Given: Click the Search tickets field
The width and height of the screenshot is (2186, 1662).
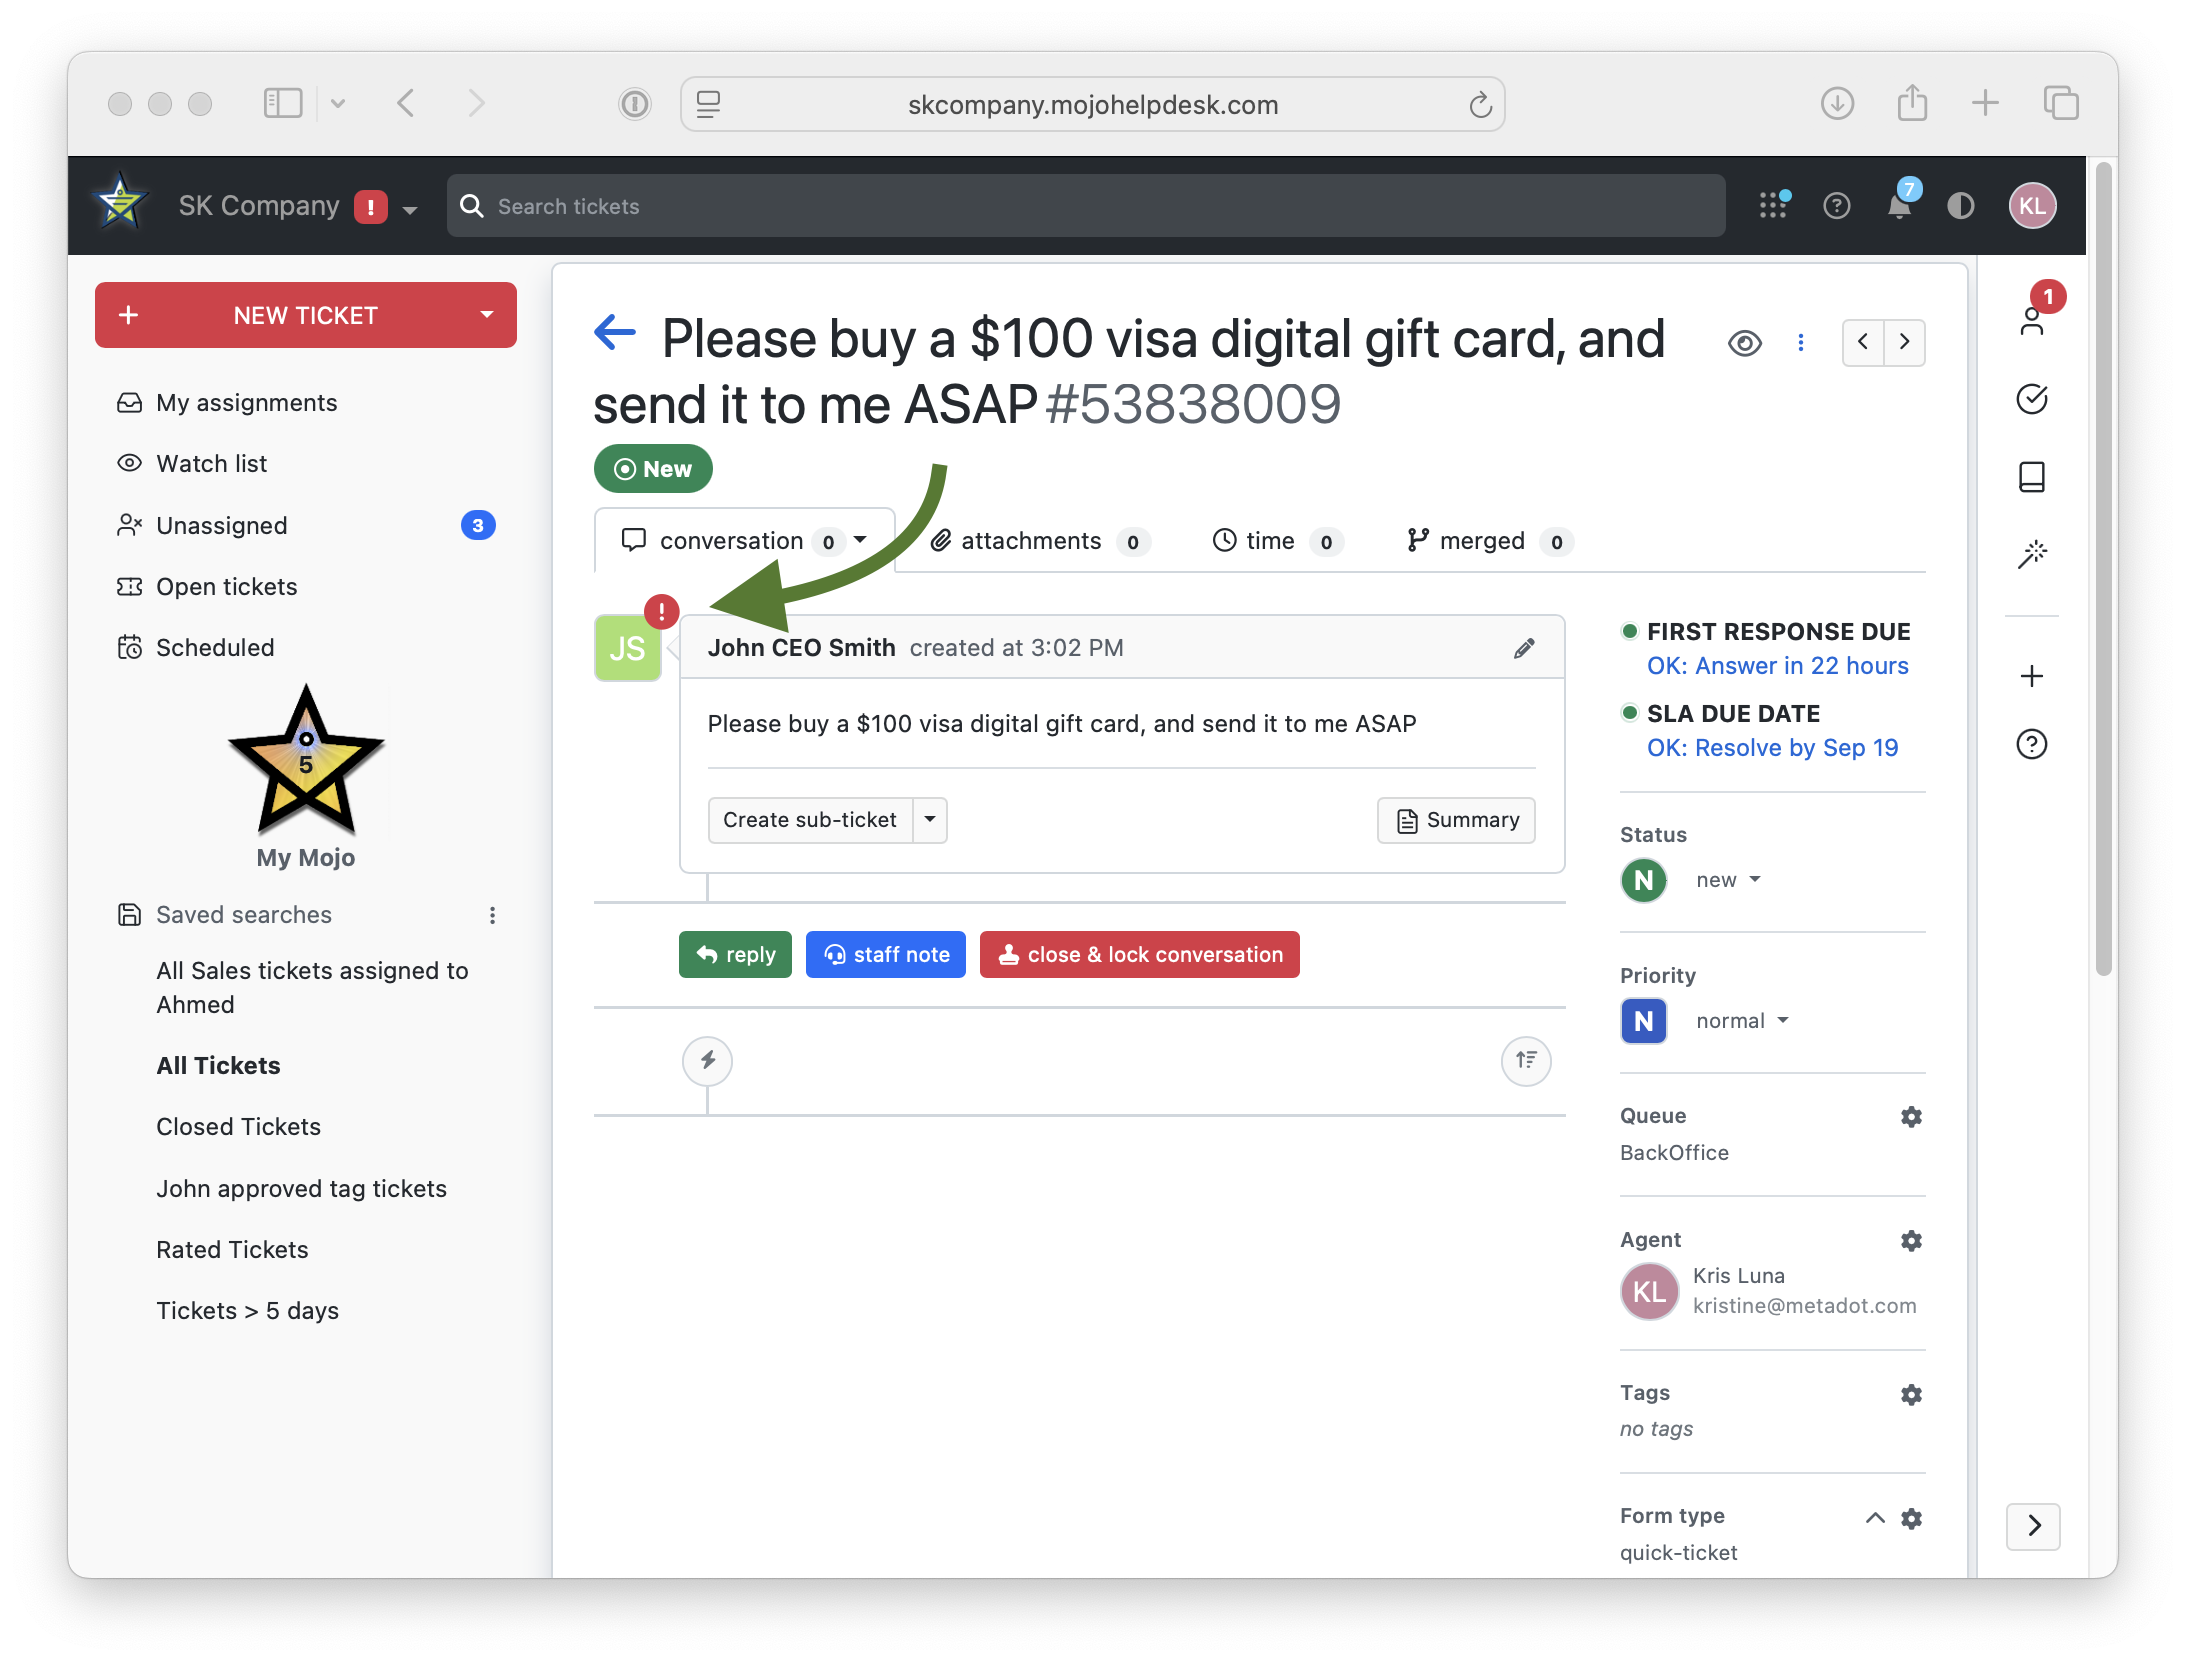Looking at the screenshot, I should [x=1086, y=206].
